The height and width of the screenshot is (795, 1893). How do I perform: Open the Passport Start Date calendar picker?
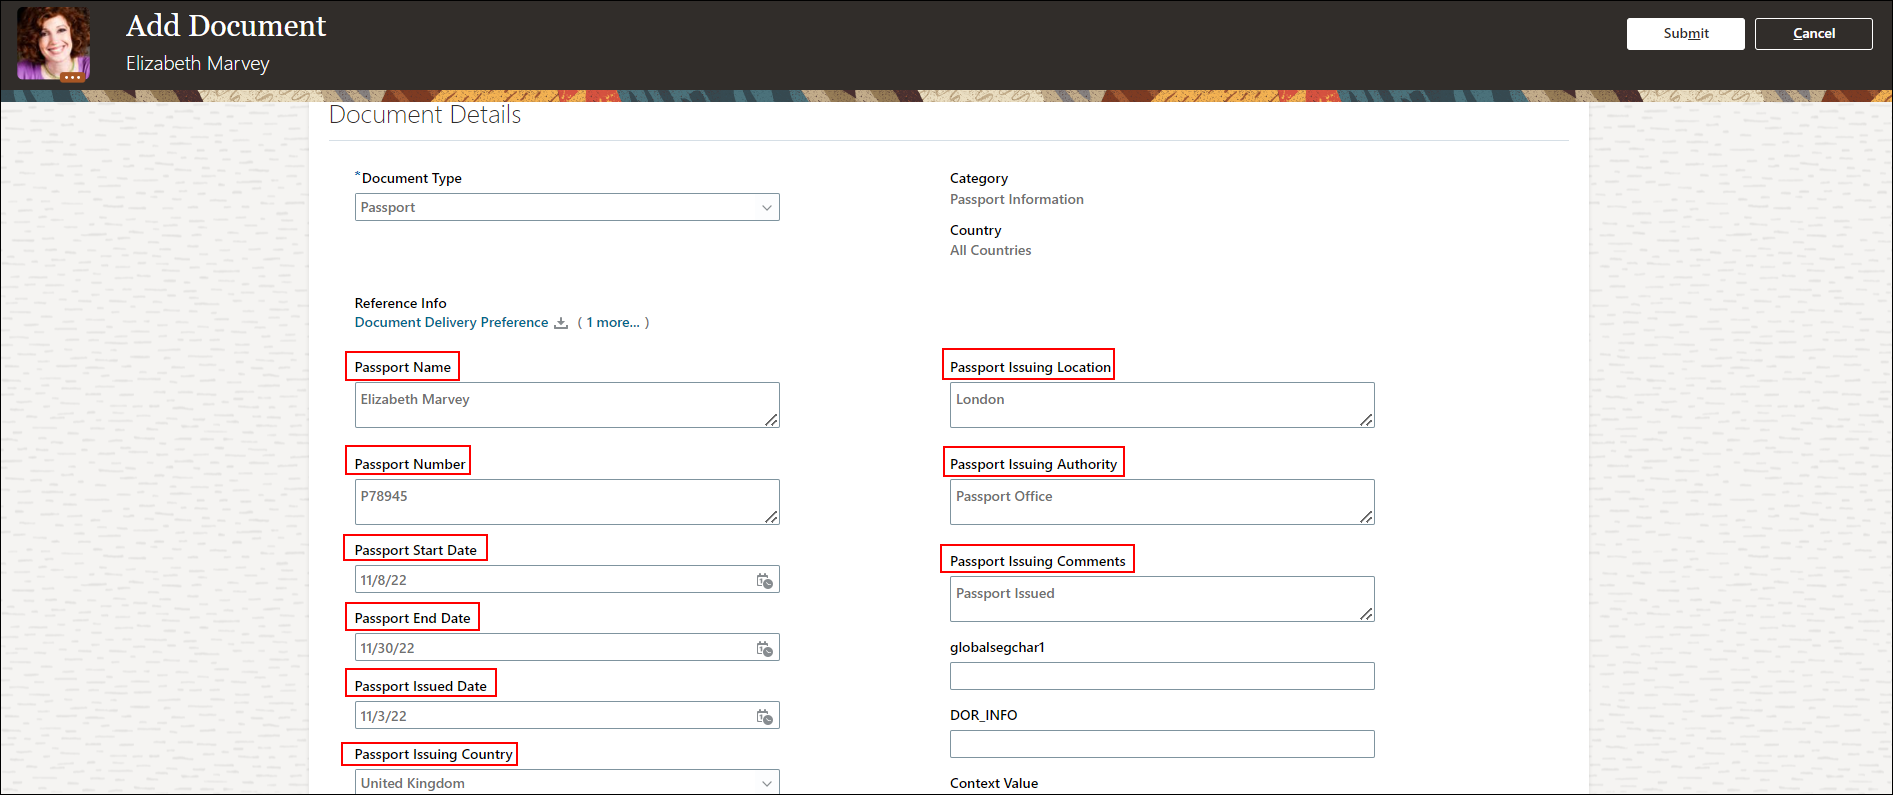tap(764, 581)
